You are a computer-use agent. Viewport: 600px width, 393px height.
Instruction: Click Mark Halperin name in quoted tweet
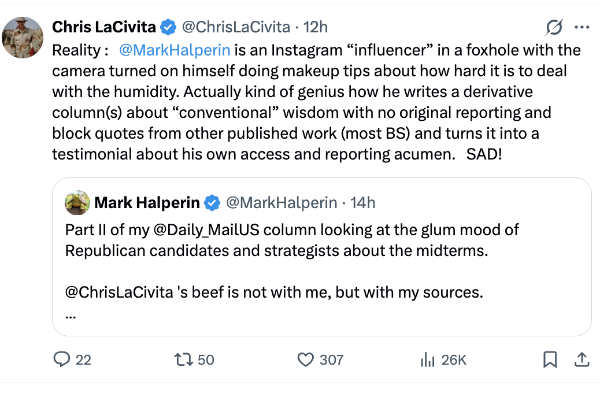click(147, 202)
